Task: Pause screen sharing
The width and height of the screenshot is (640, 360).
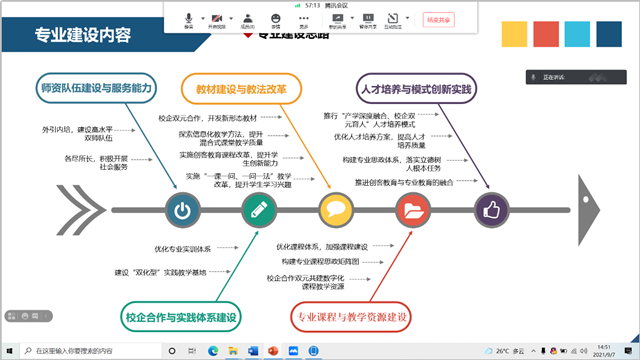Action: [368, 20]
